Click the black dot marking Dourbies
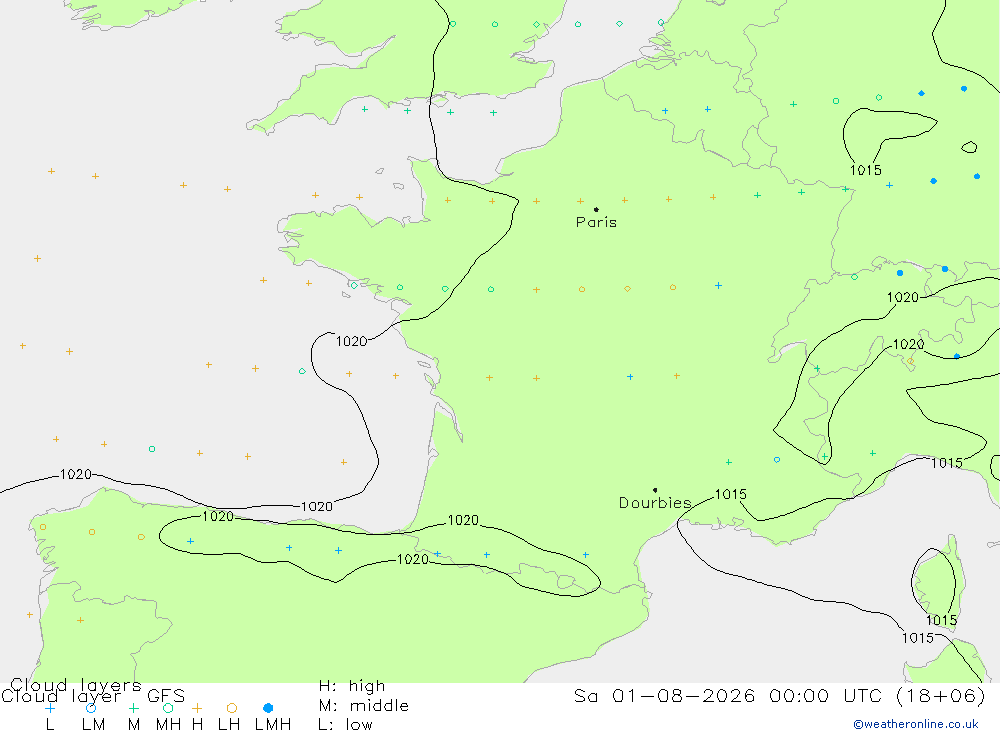This screenshot has height=733, width=1000. 655,490
